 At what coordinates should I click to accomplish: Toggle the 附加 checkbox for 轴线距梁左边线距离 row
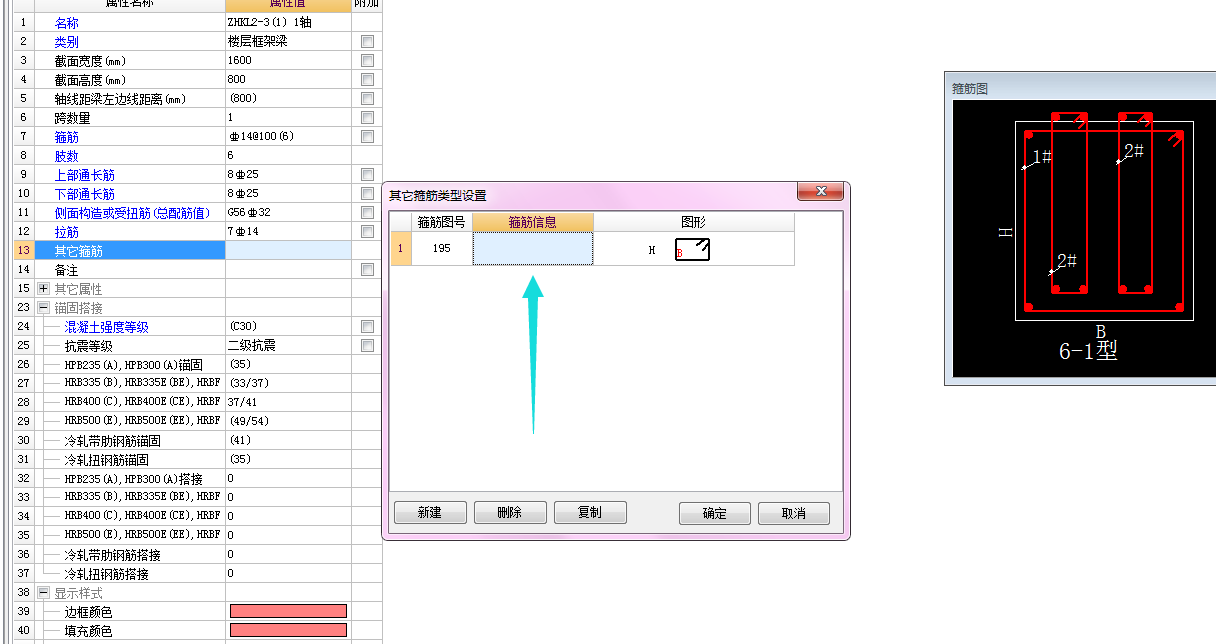(367, 99)
